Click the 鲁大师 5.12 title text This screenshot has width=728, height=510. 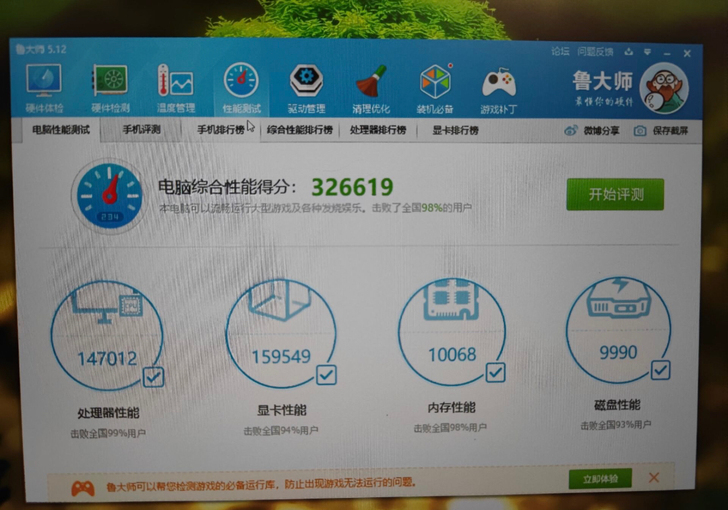pyautogui.click(x=41, y=49)
